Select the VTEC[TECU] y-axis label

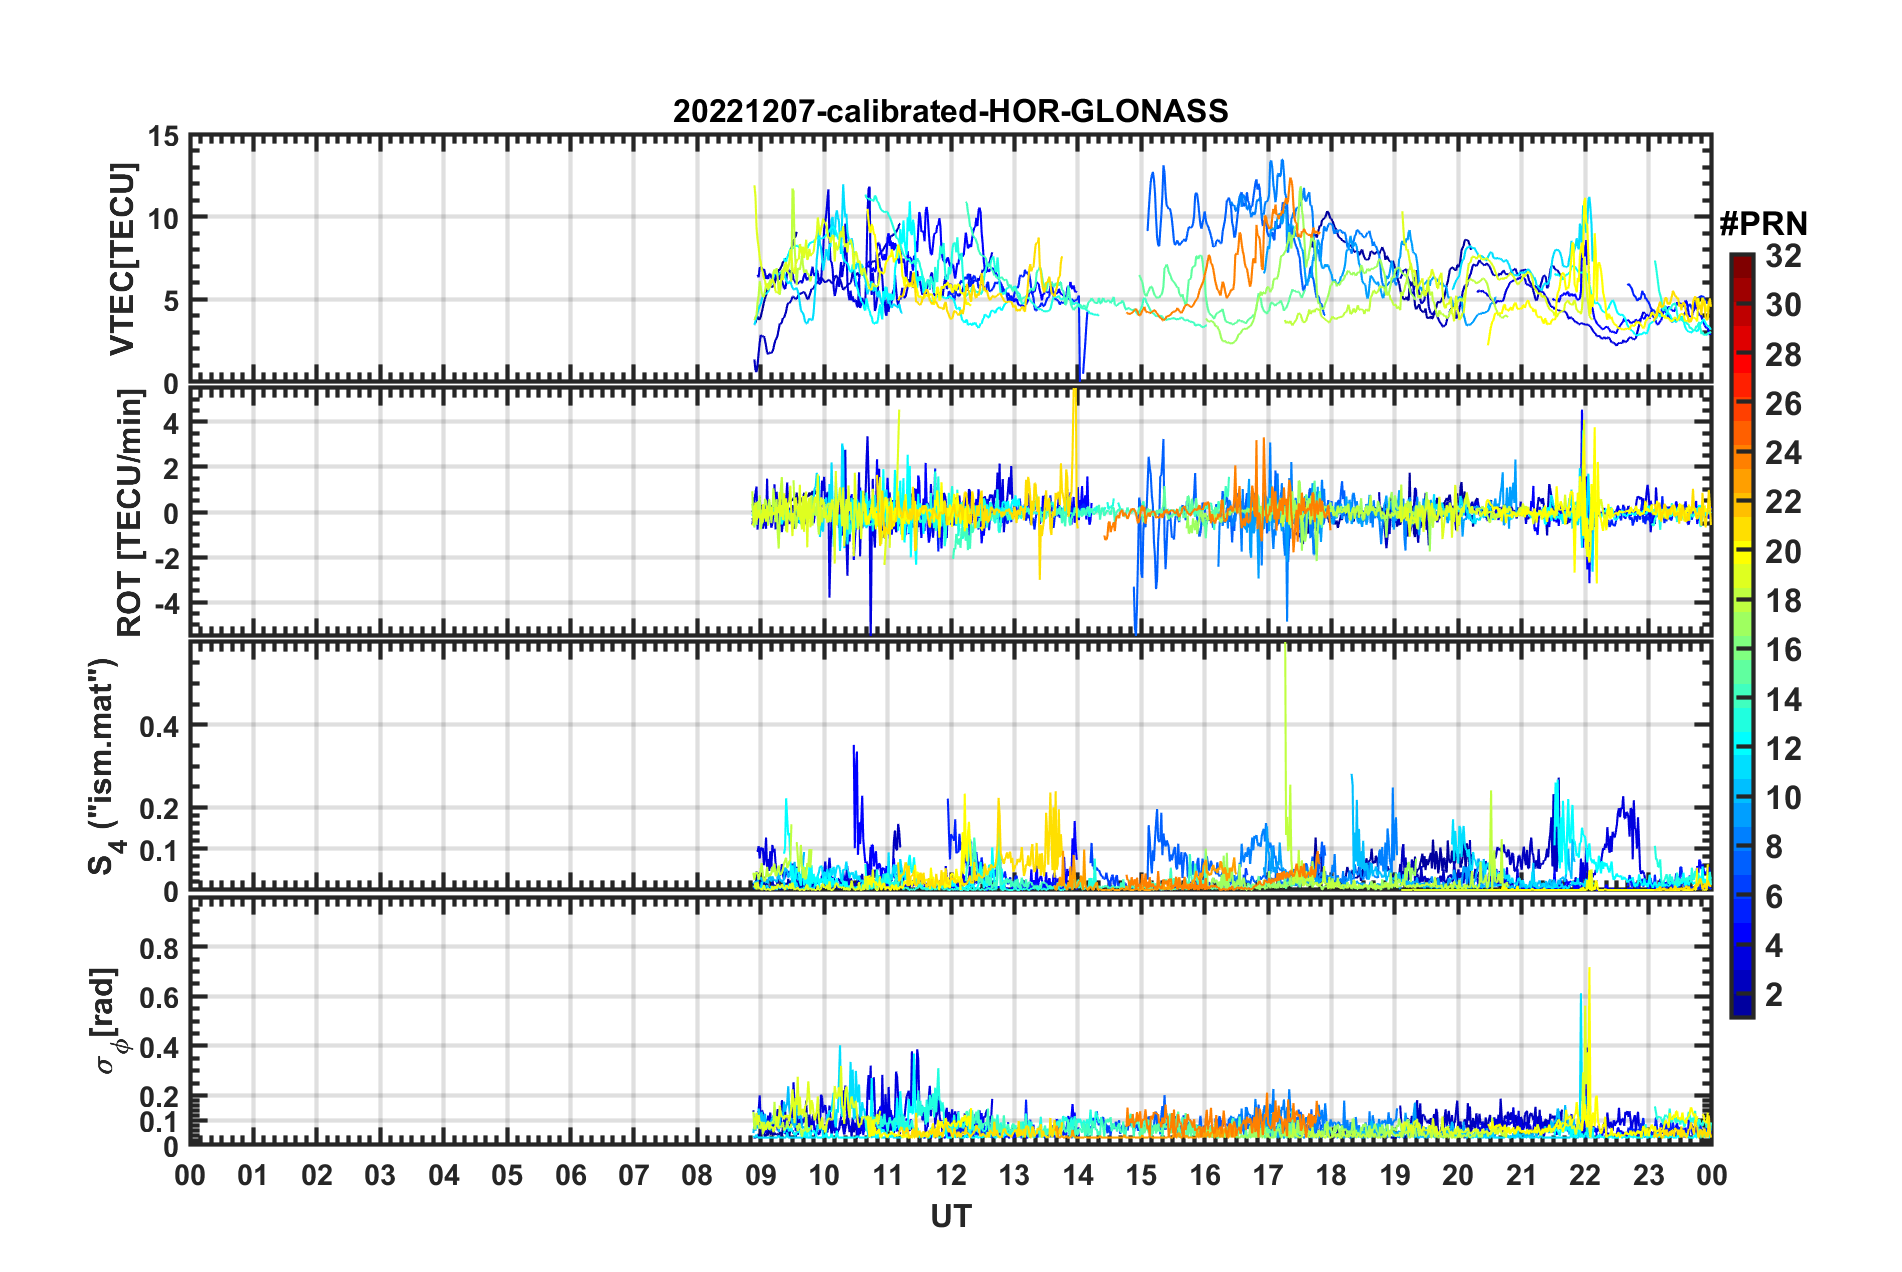click(122, 259)
